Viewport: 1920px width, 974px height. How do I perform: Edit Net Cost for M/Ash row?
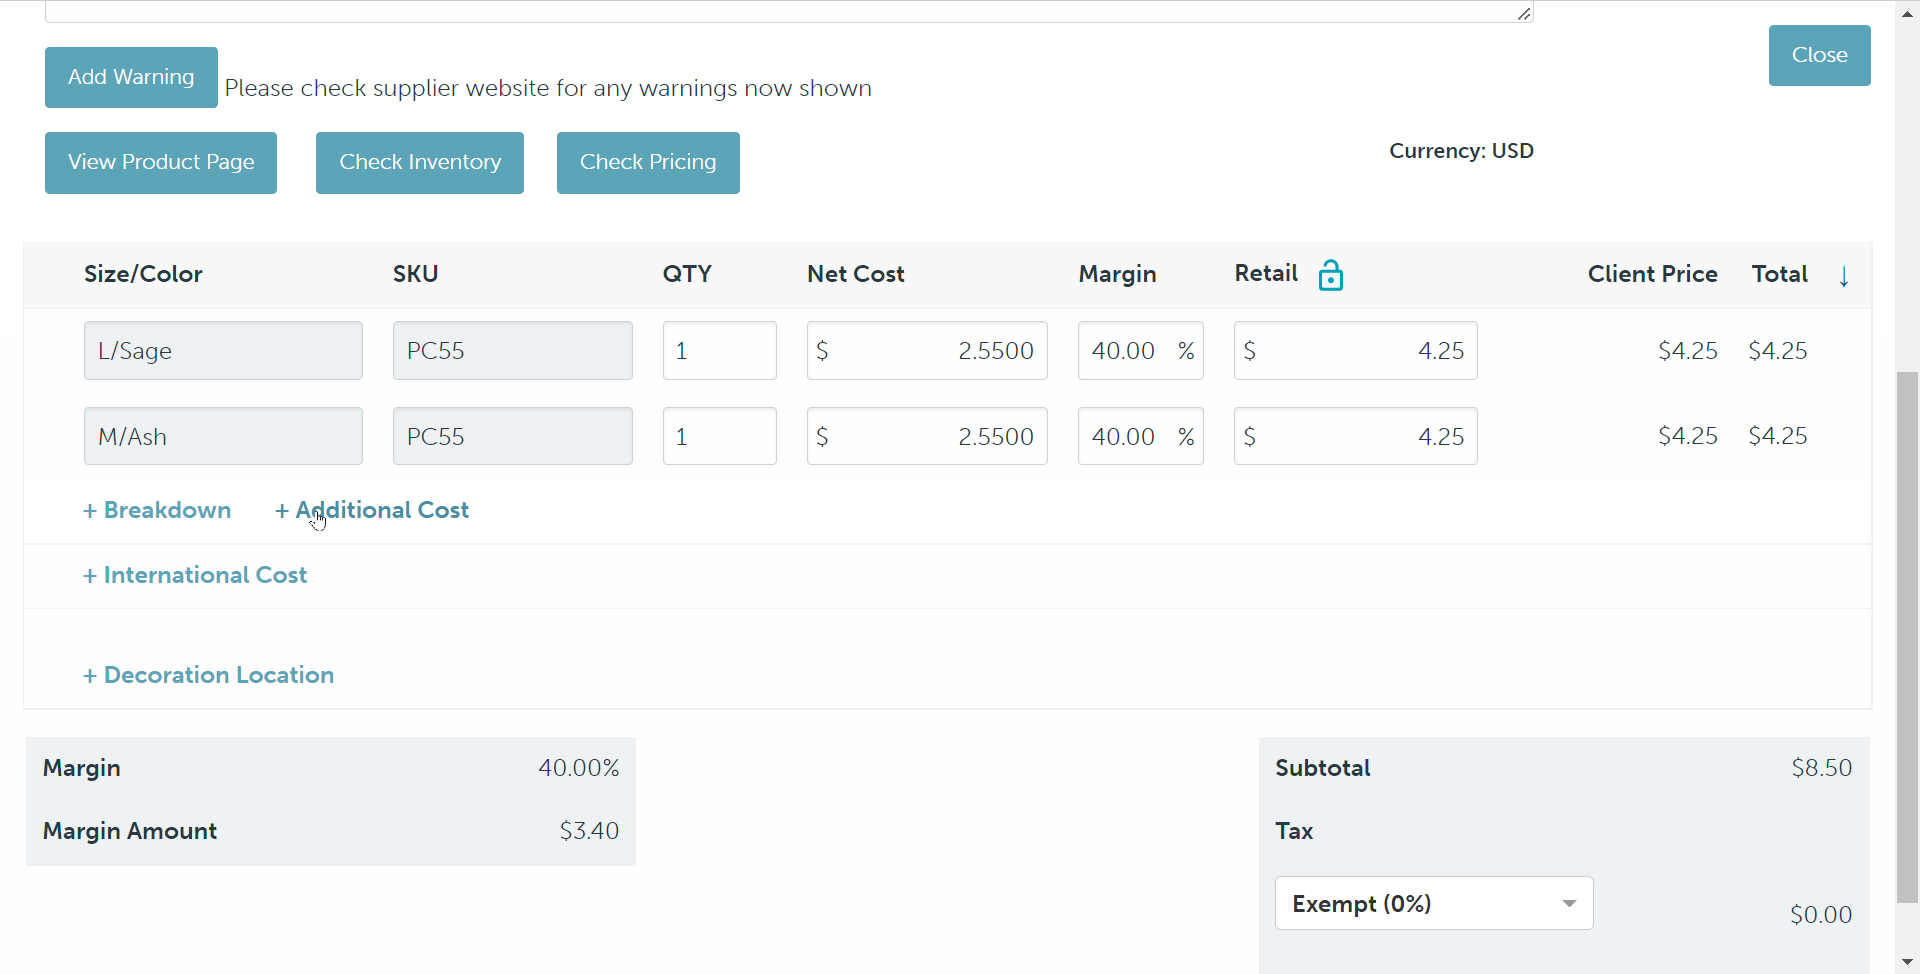point(927,437)
